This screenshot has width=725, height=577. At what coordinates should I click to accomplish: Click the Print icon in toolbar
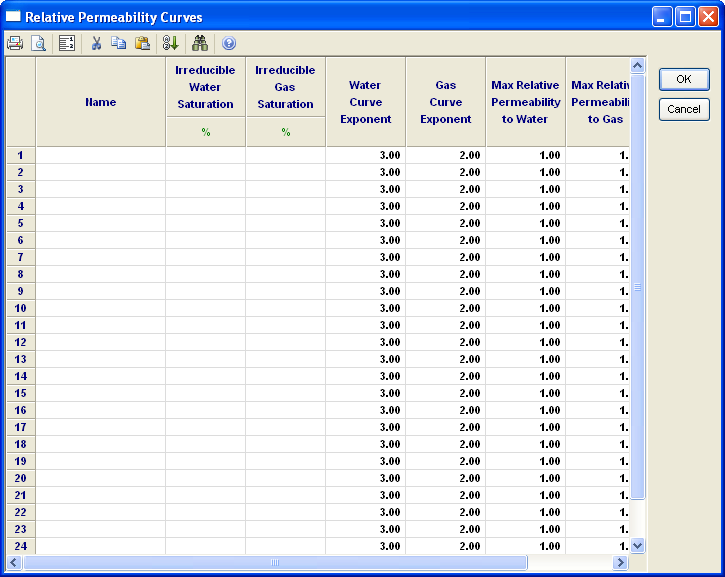pos(15,43)
